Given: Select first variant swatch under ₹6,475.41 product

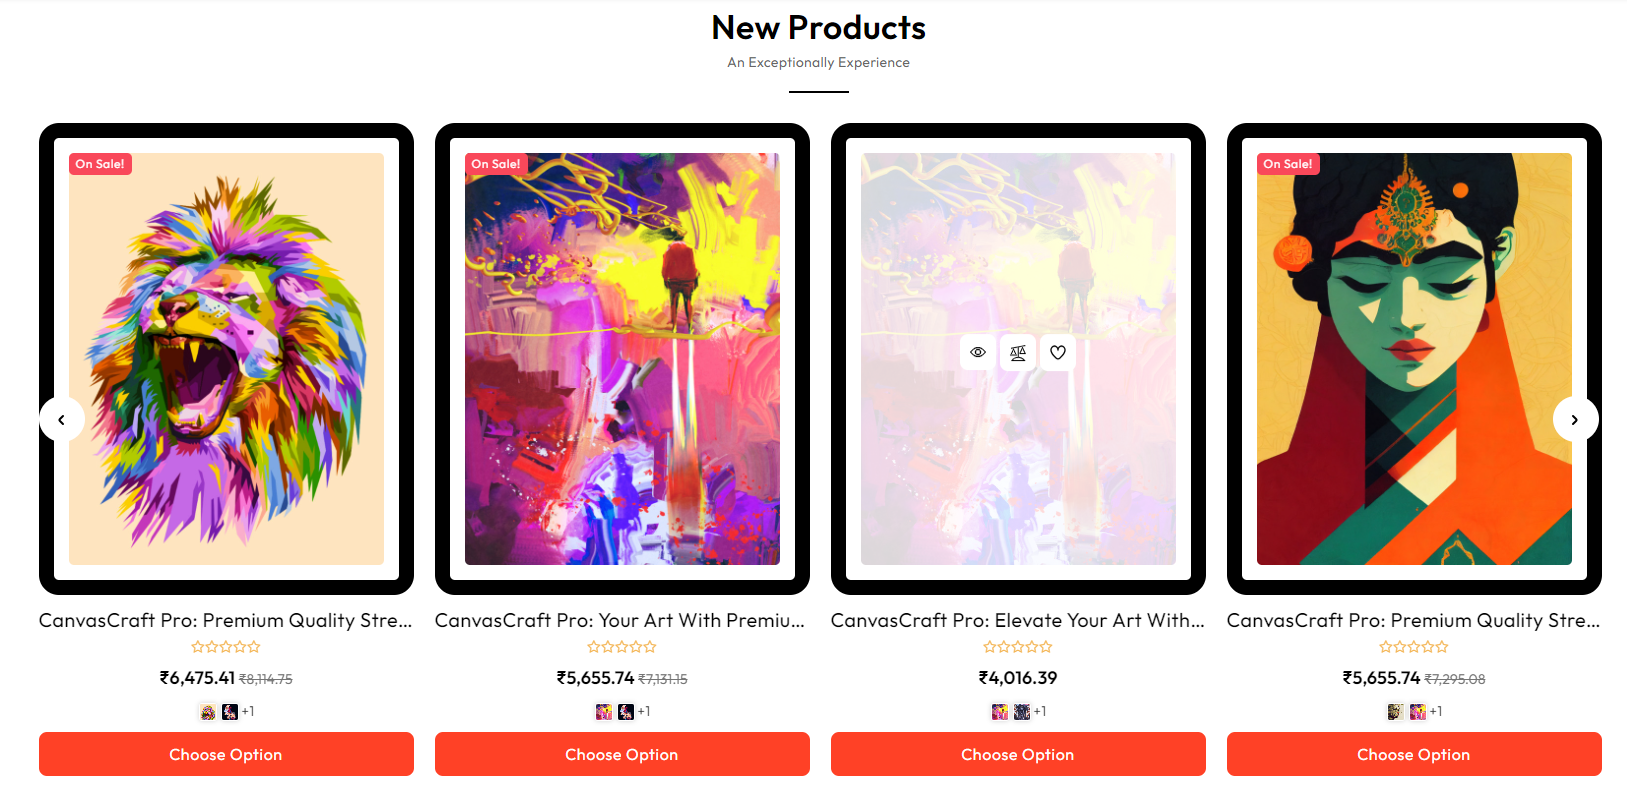Looking at the screenshot, I should [x=208, y=712].
